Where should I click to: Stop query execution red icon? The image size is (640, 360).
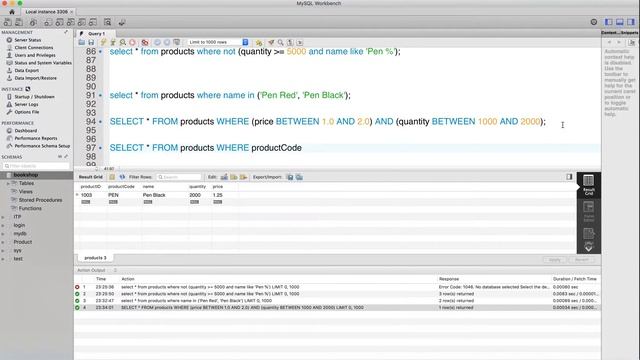point(132,42)
